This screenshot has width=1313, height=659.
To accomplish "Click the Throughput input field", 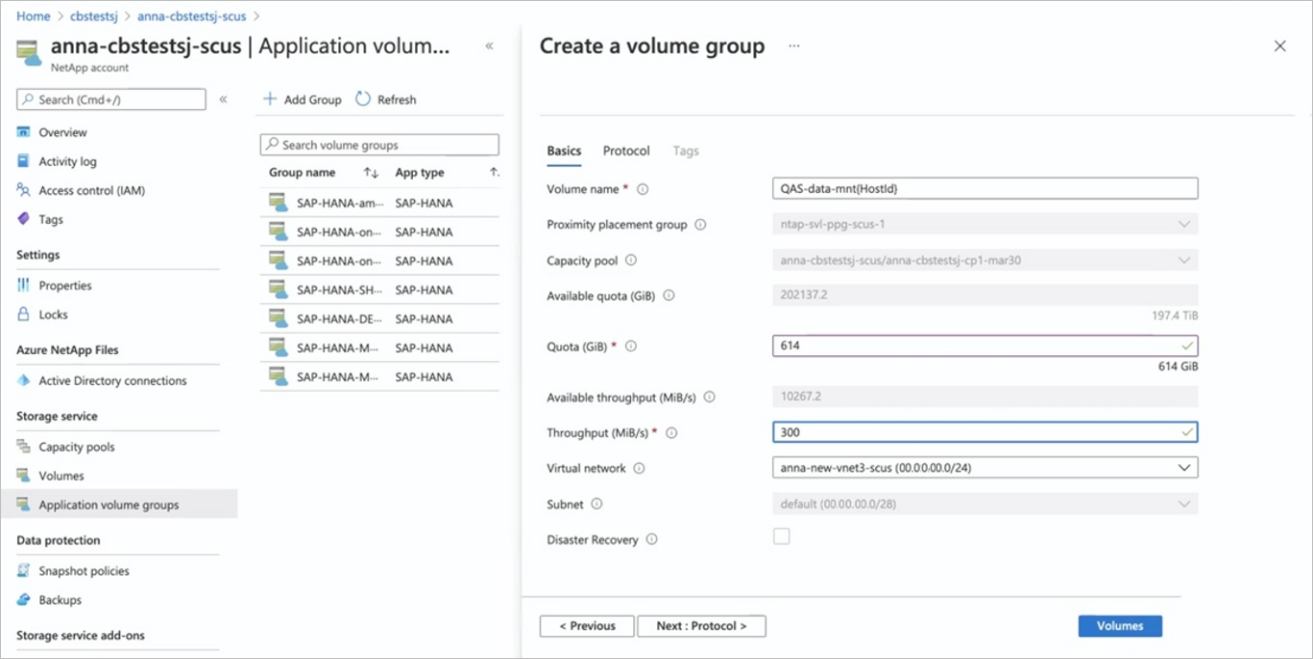I will tap(985, 432).
